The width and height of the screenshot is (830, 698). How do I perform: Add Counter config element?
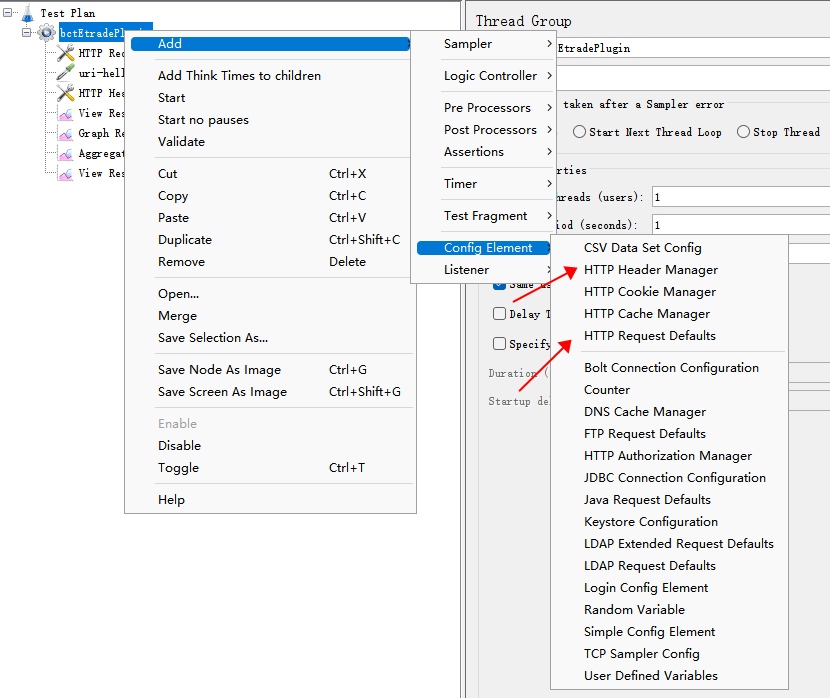coord(607,390)
